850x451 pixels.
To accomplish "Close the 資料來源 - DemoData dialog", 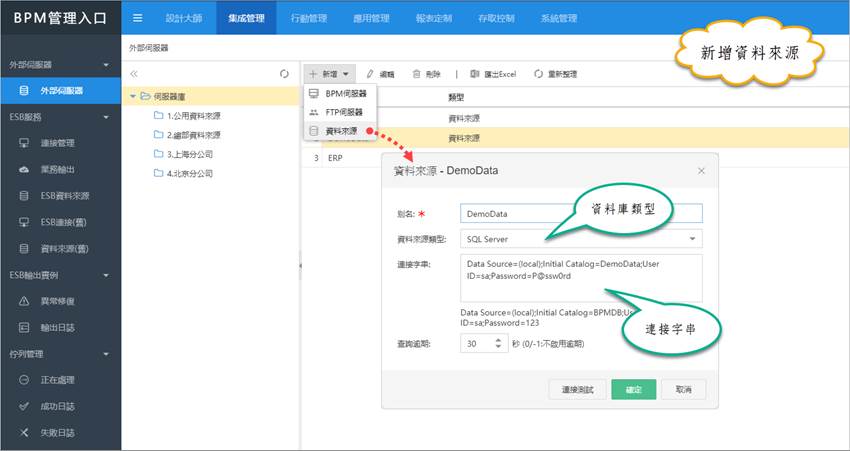I will point(701,171).
